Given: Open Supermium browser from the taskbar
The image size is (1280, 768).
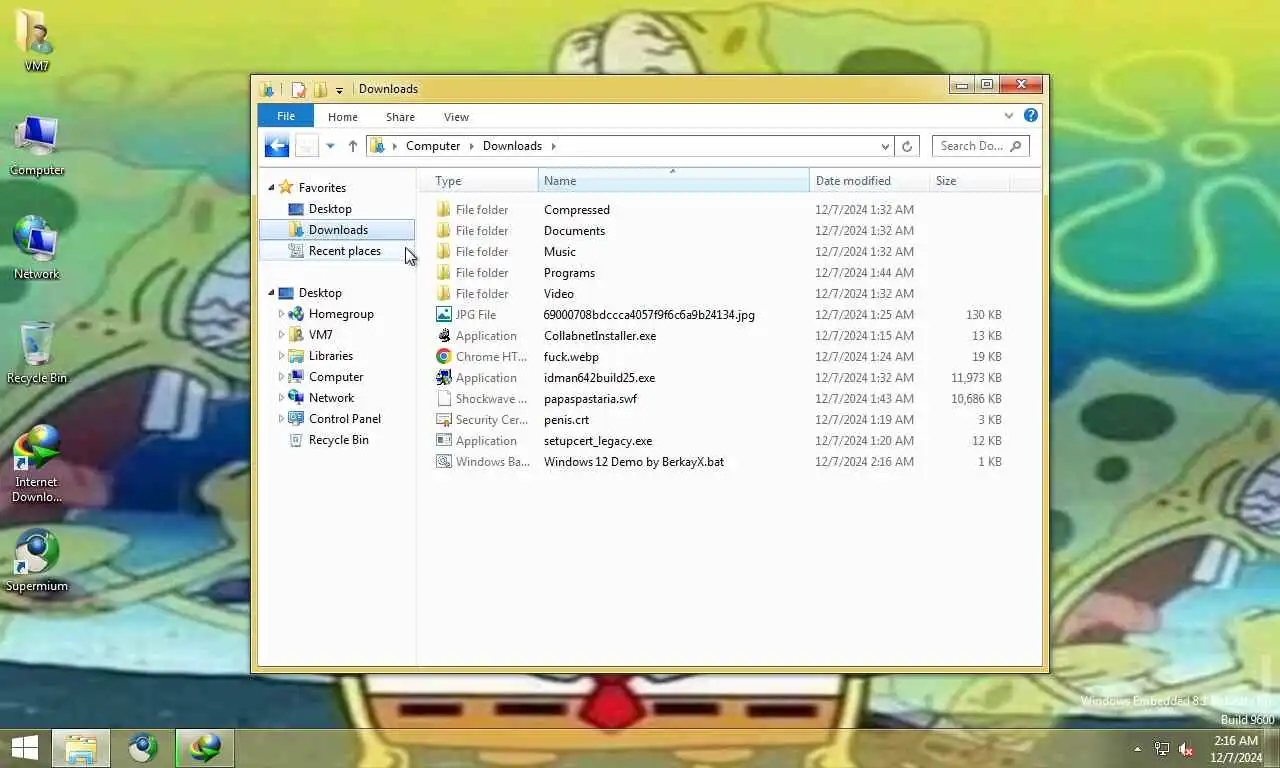Looking at the screenshot, I should (x=143, y=748).
